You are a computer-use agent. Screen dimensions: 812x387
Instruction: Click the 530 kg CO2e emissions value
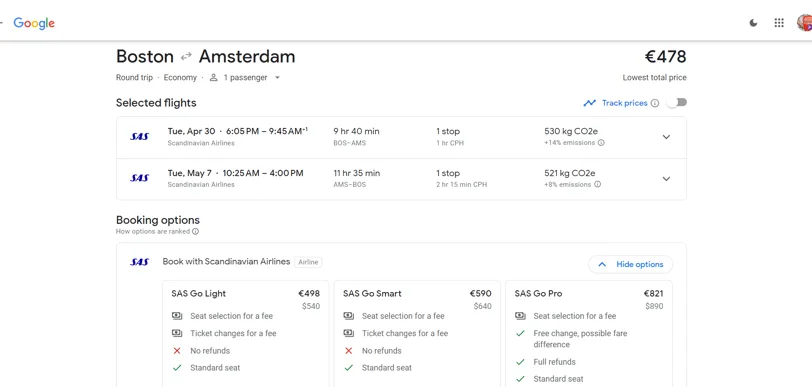tap(570, 132)
